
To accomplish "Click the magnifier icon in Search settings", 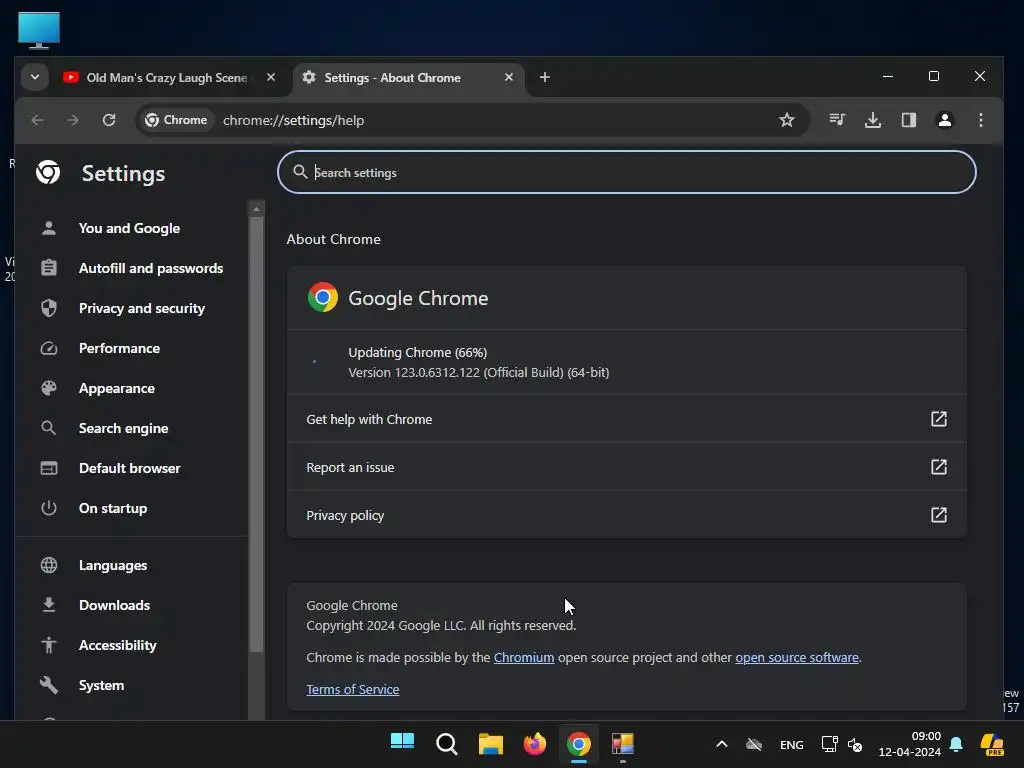I will [x=300, y=172].
